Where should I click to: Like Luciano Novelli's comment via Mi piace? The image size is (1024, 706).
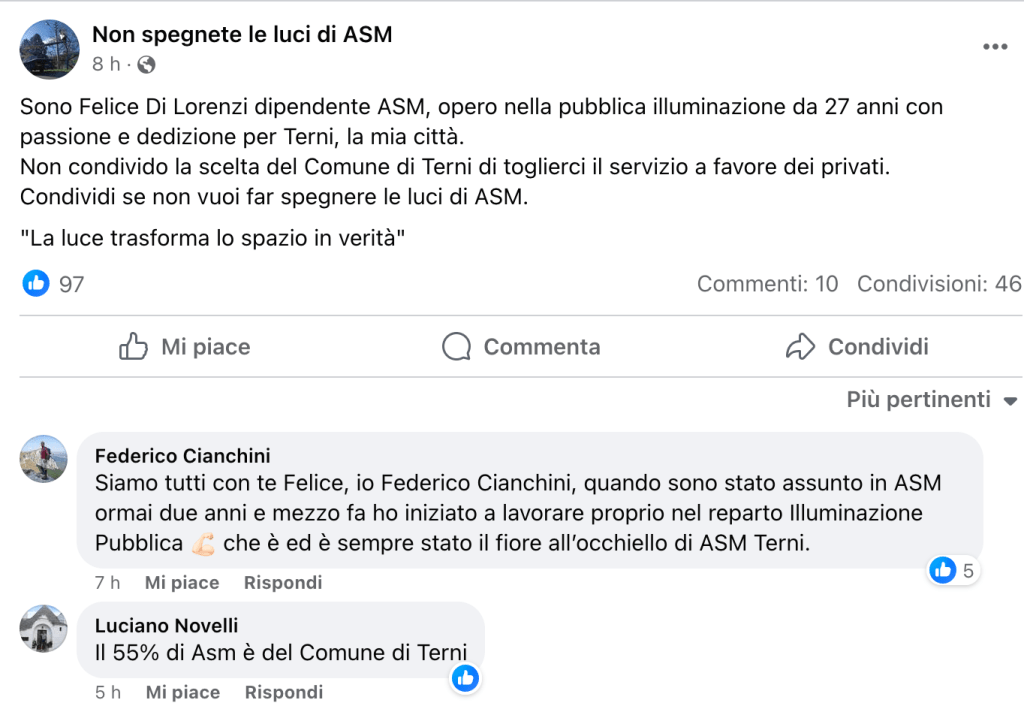[x=182, y=692]
